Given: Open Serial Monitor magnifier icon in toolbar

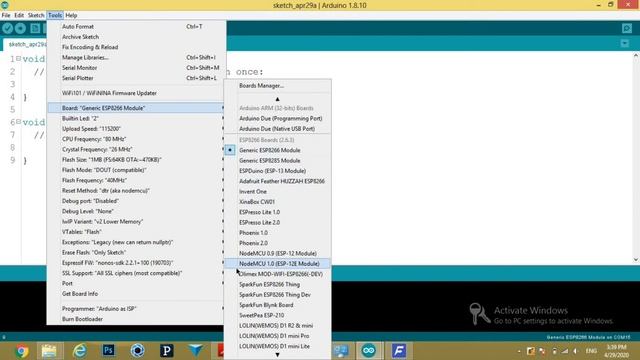Looking at the screenshot, I should click(x=627, y=28).
